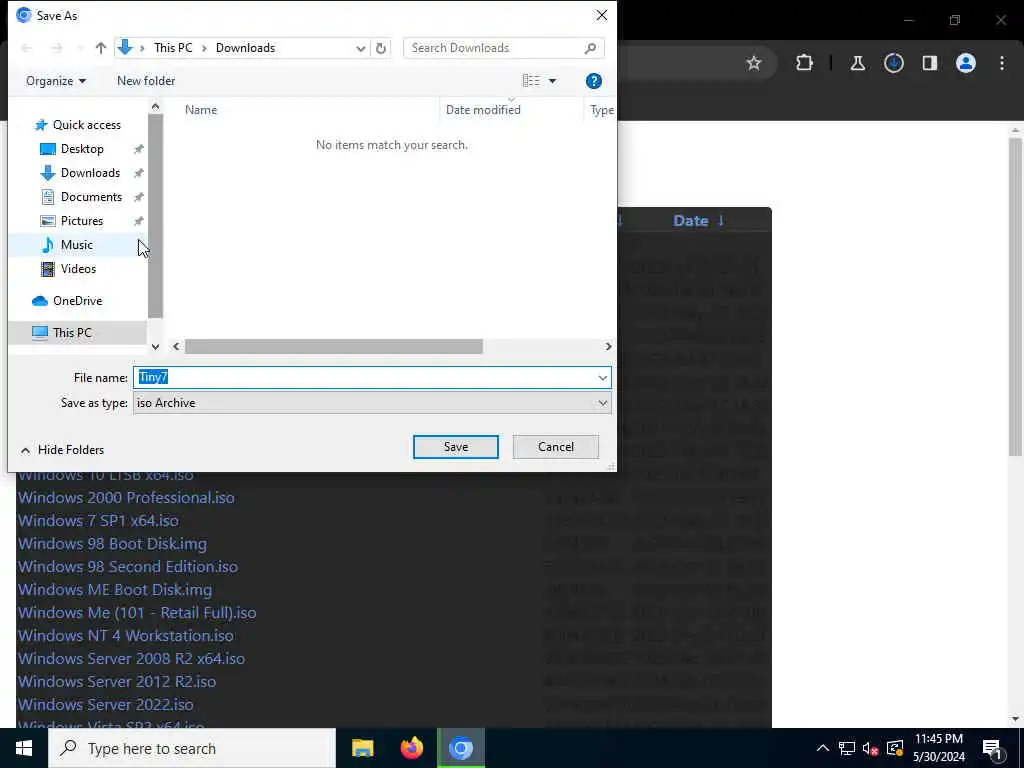Open Chrome profile avatar
Image resolution: width=1024 pixels, height=768 pixels.
(x=966, y=63)
